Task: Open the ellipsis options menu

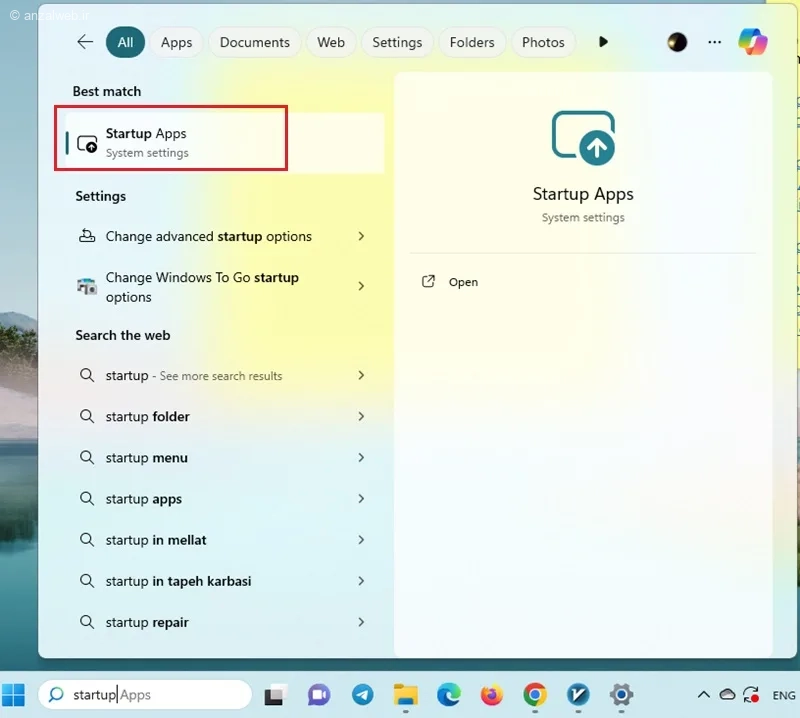Action: [x=714, y=42]
